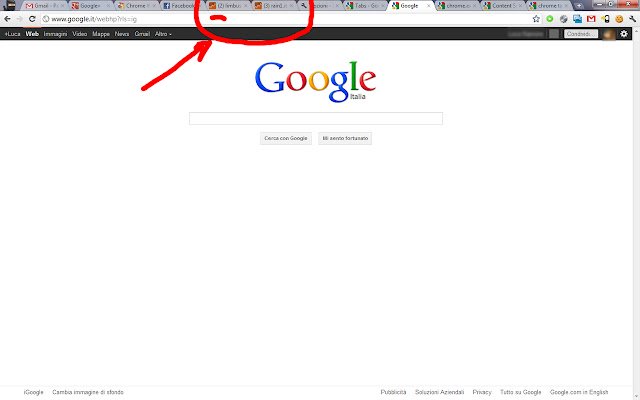The height and width of the screenshot is (400, 640).
Task: Reload the current page
Action: point(32,19)
